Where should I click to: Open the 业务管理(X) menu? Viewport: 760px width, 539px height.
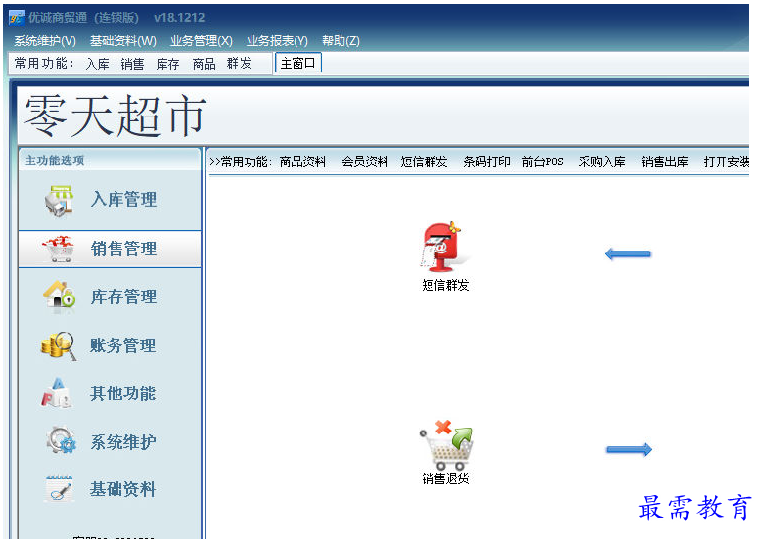point(201,41)
